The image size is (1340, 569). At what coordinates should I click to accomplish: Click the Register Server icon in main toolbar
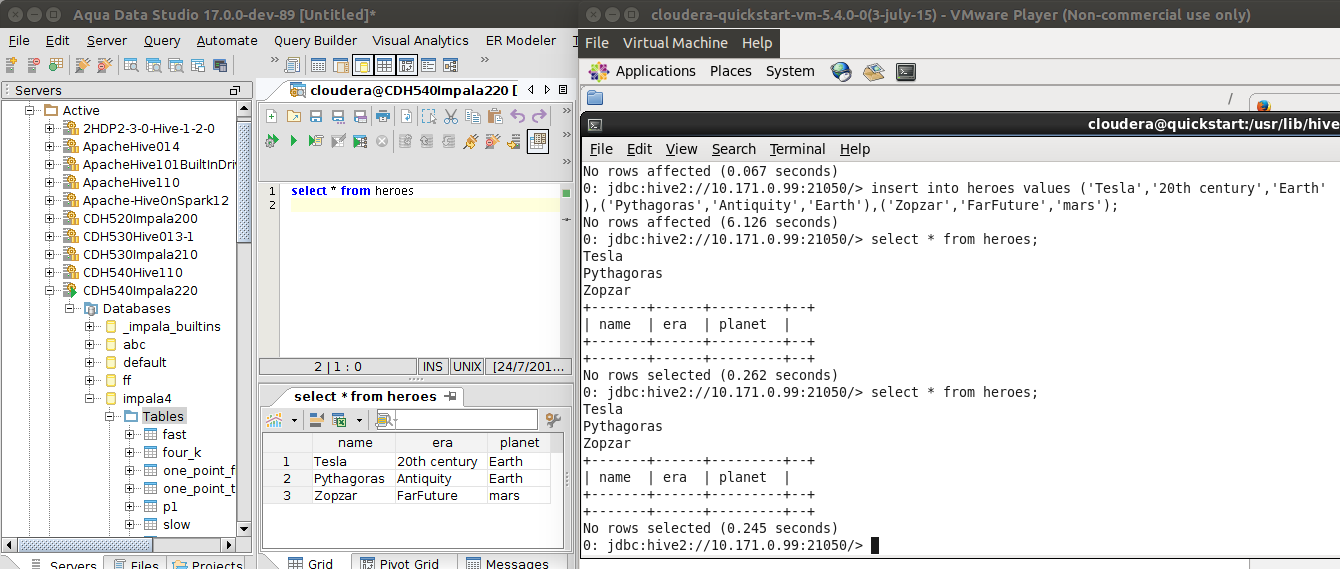(x=11, y=65)
